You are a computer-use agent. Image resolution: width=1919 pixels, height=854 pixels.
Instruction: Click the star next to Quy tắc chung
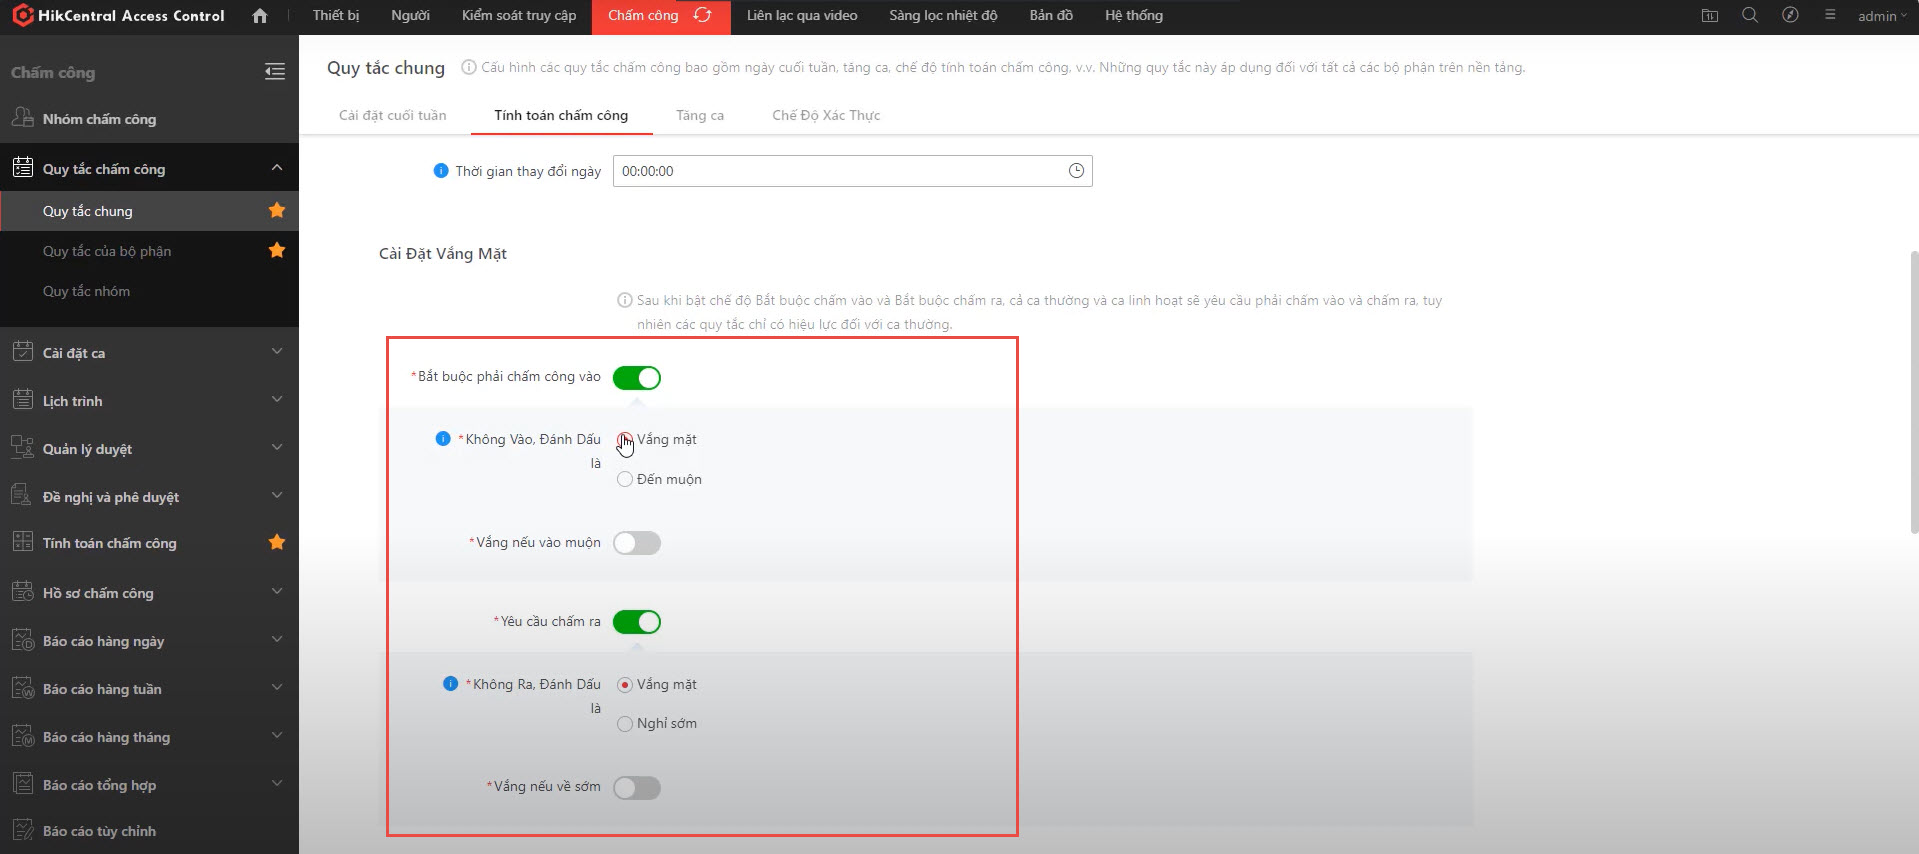click(x=277, y=210)
